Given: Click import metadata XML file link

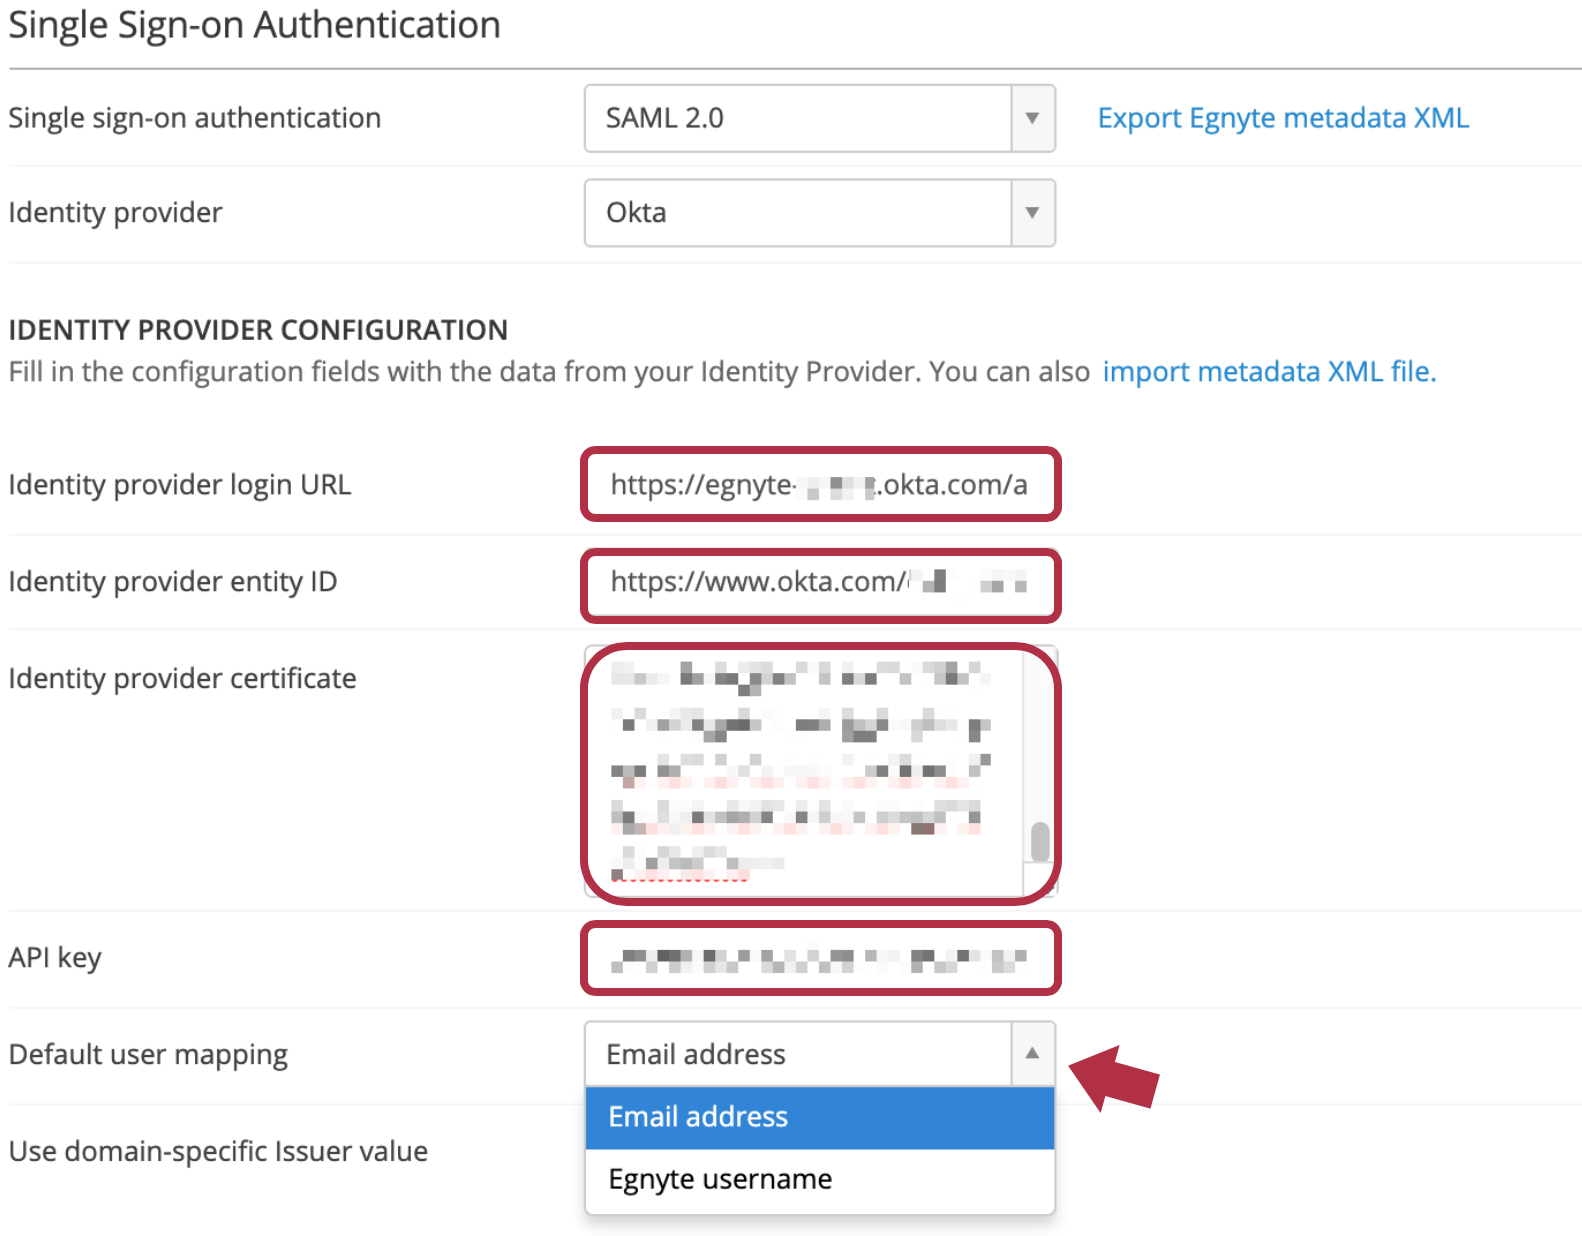Looking at the screenshot, I should tap(1268, 371).
